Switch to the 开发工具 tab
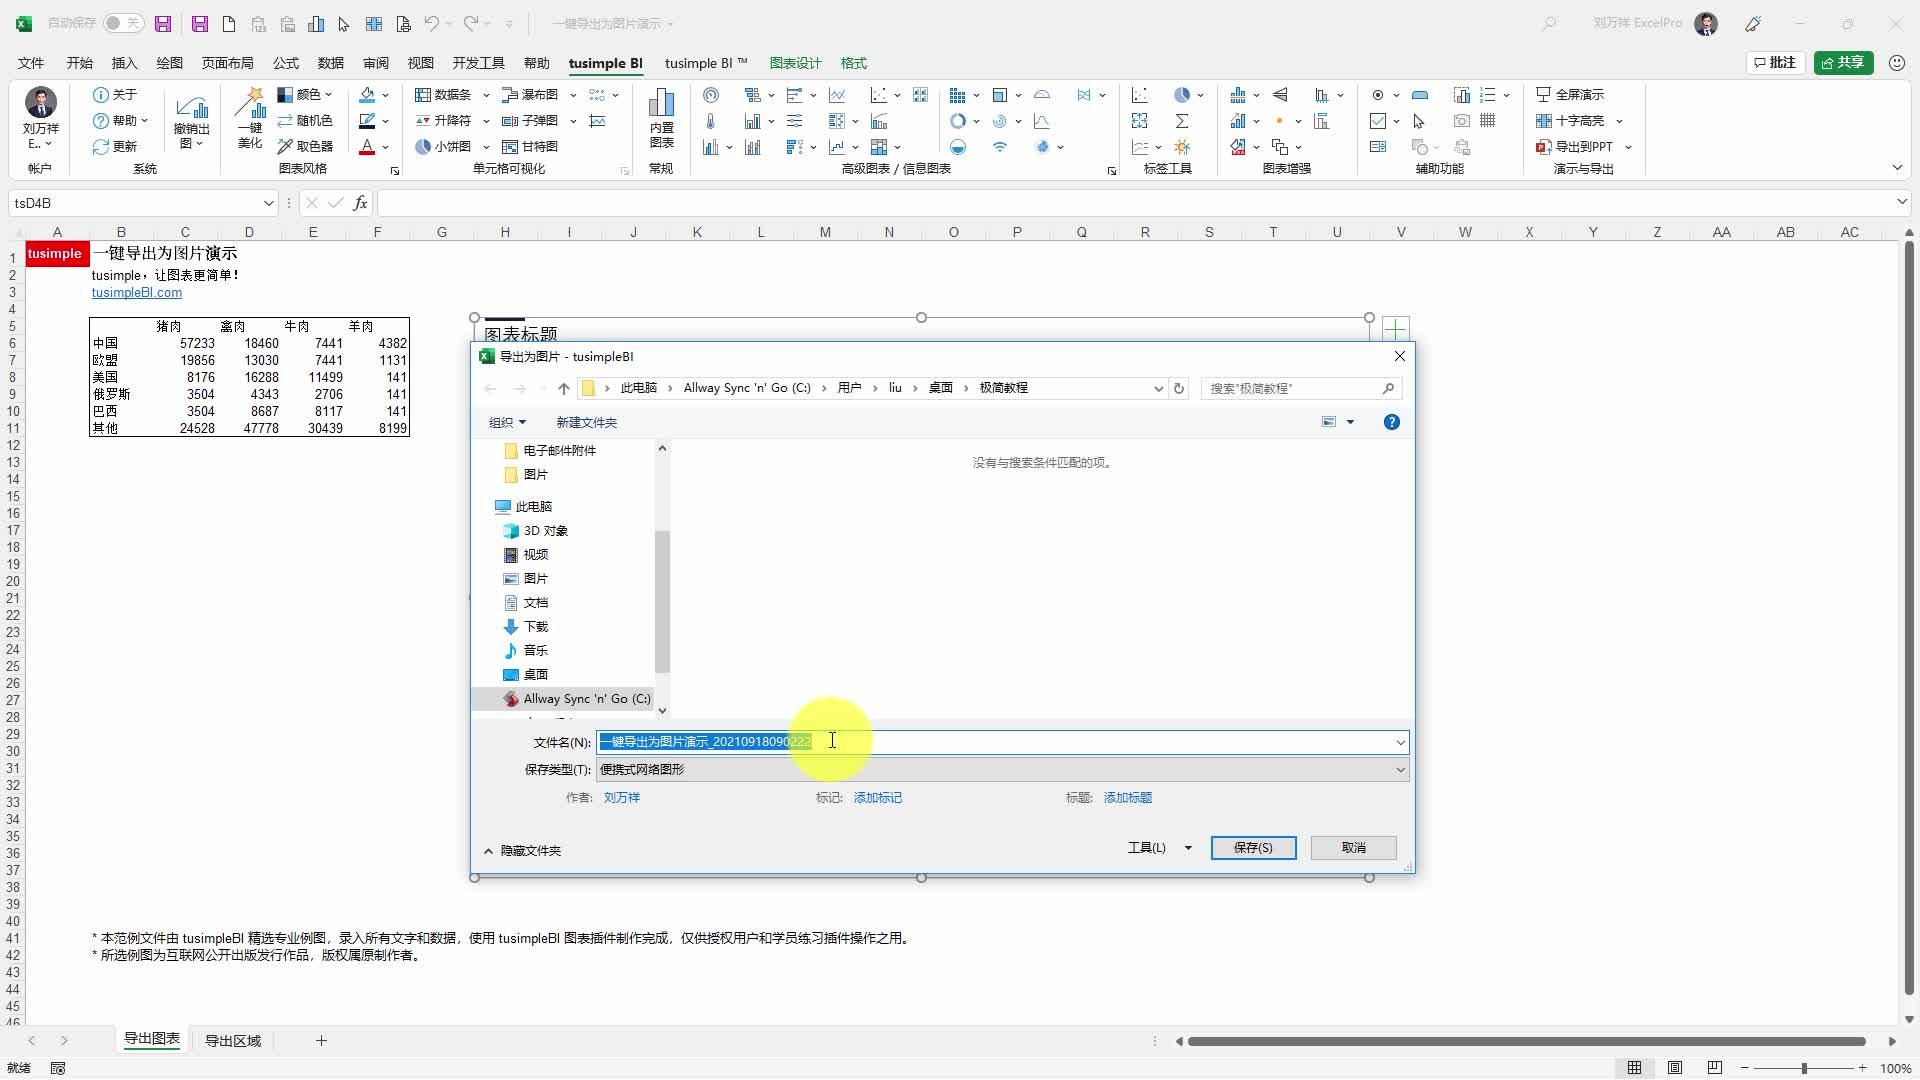 coord(478,63)
